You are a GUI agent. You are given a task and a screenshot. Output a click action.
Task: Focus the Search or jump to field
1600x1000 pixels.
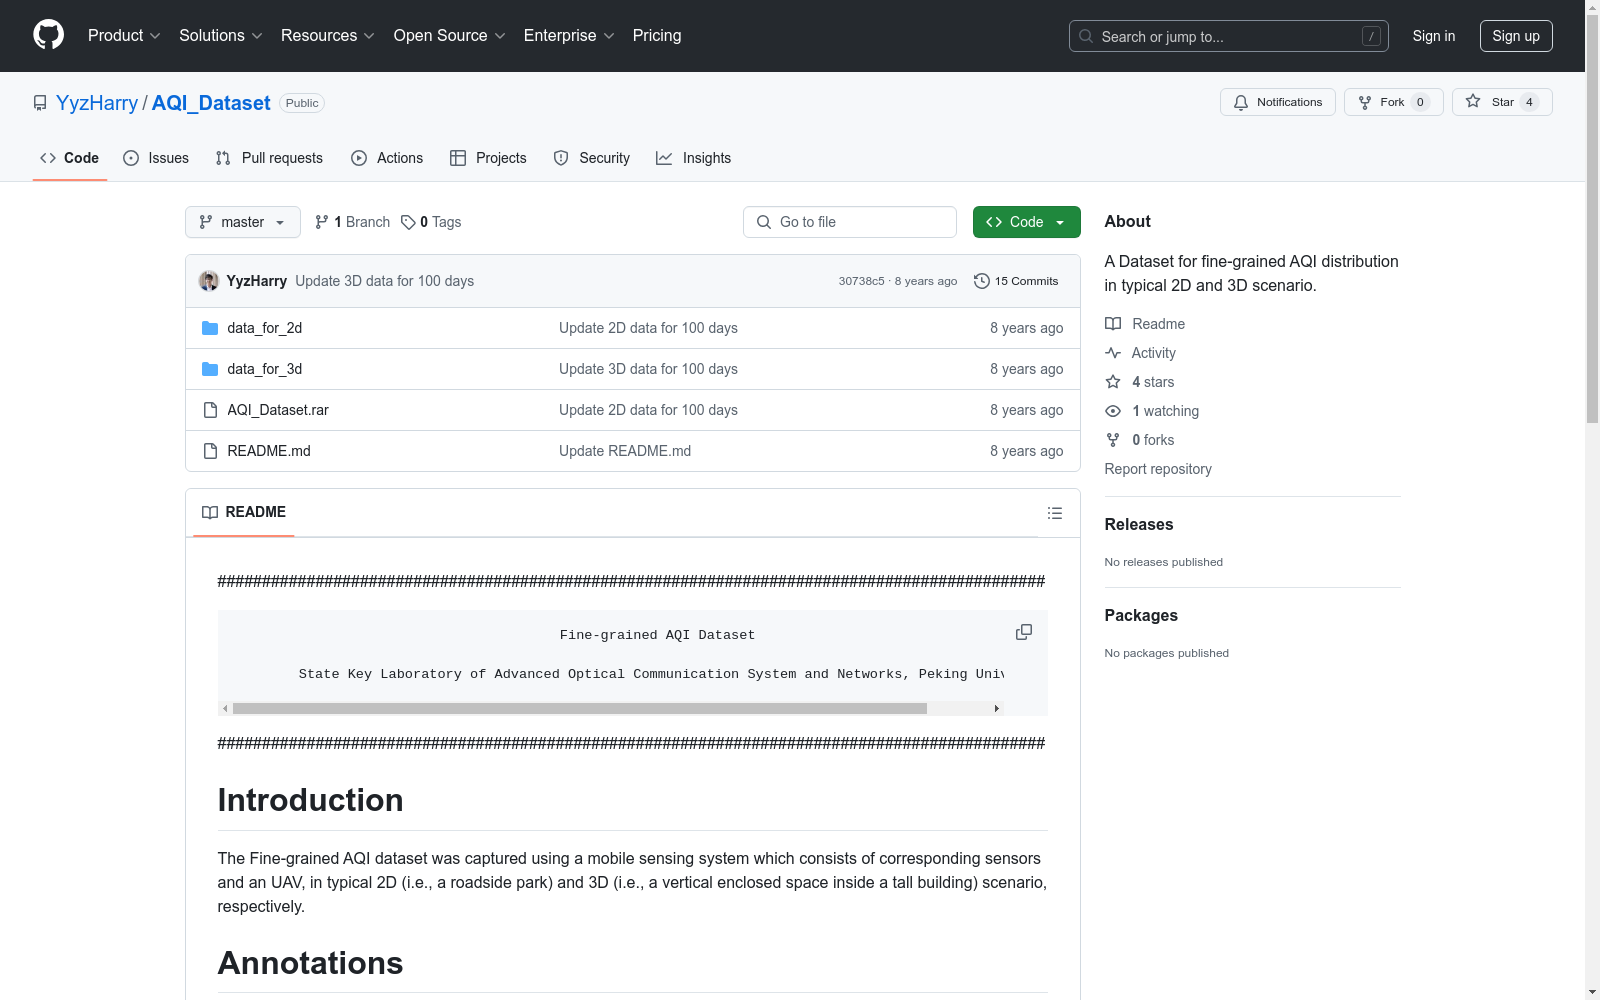pos(1229,36)
